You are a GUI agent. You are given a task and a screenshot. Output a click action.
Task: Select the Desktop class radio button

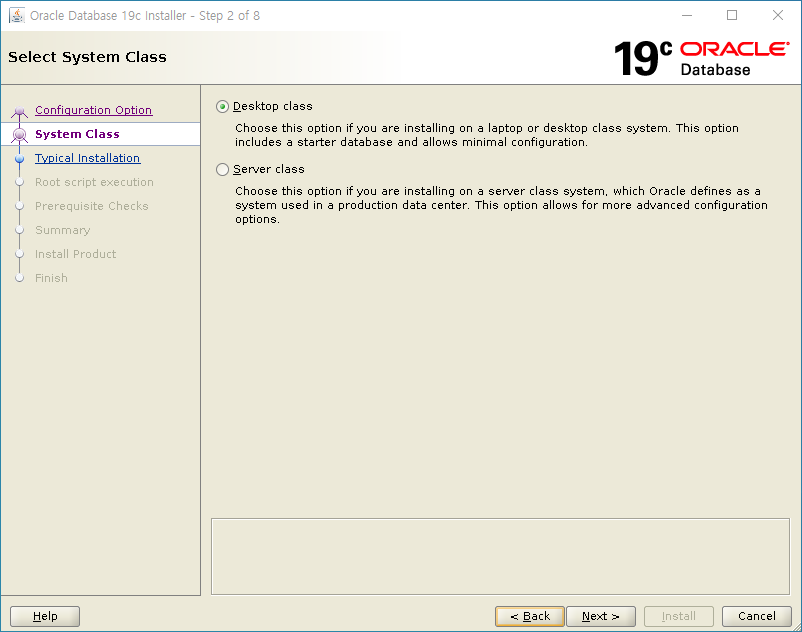222,106
